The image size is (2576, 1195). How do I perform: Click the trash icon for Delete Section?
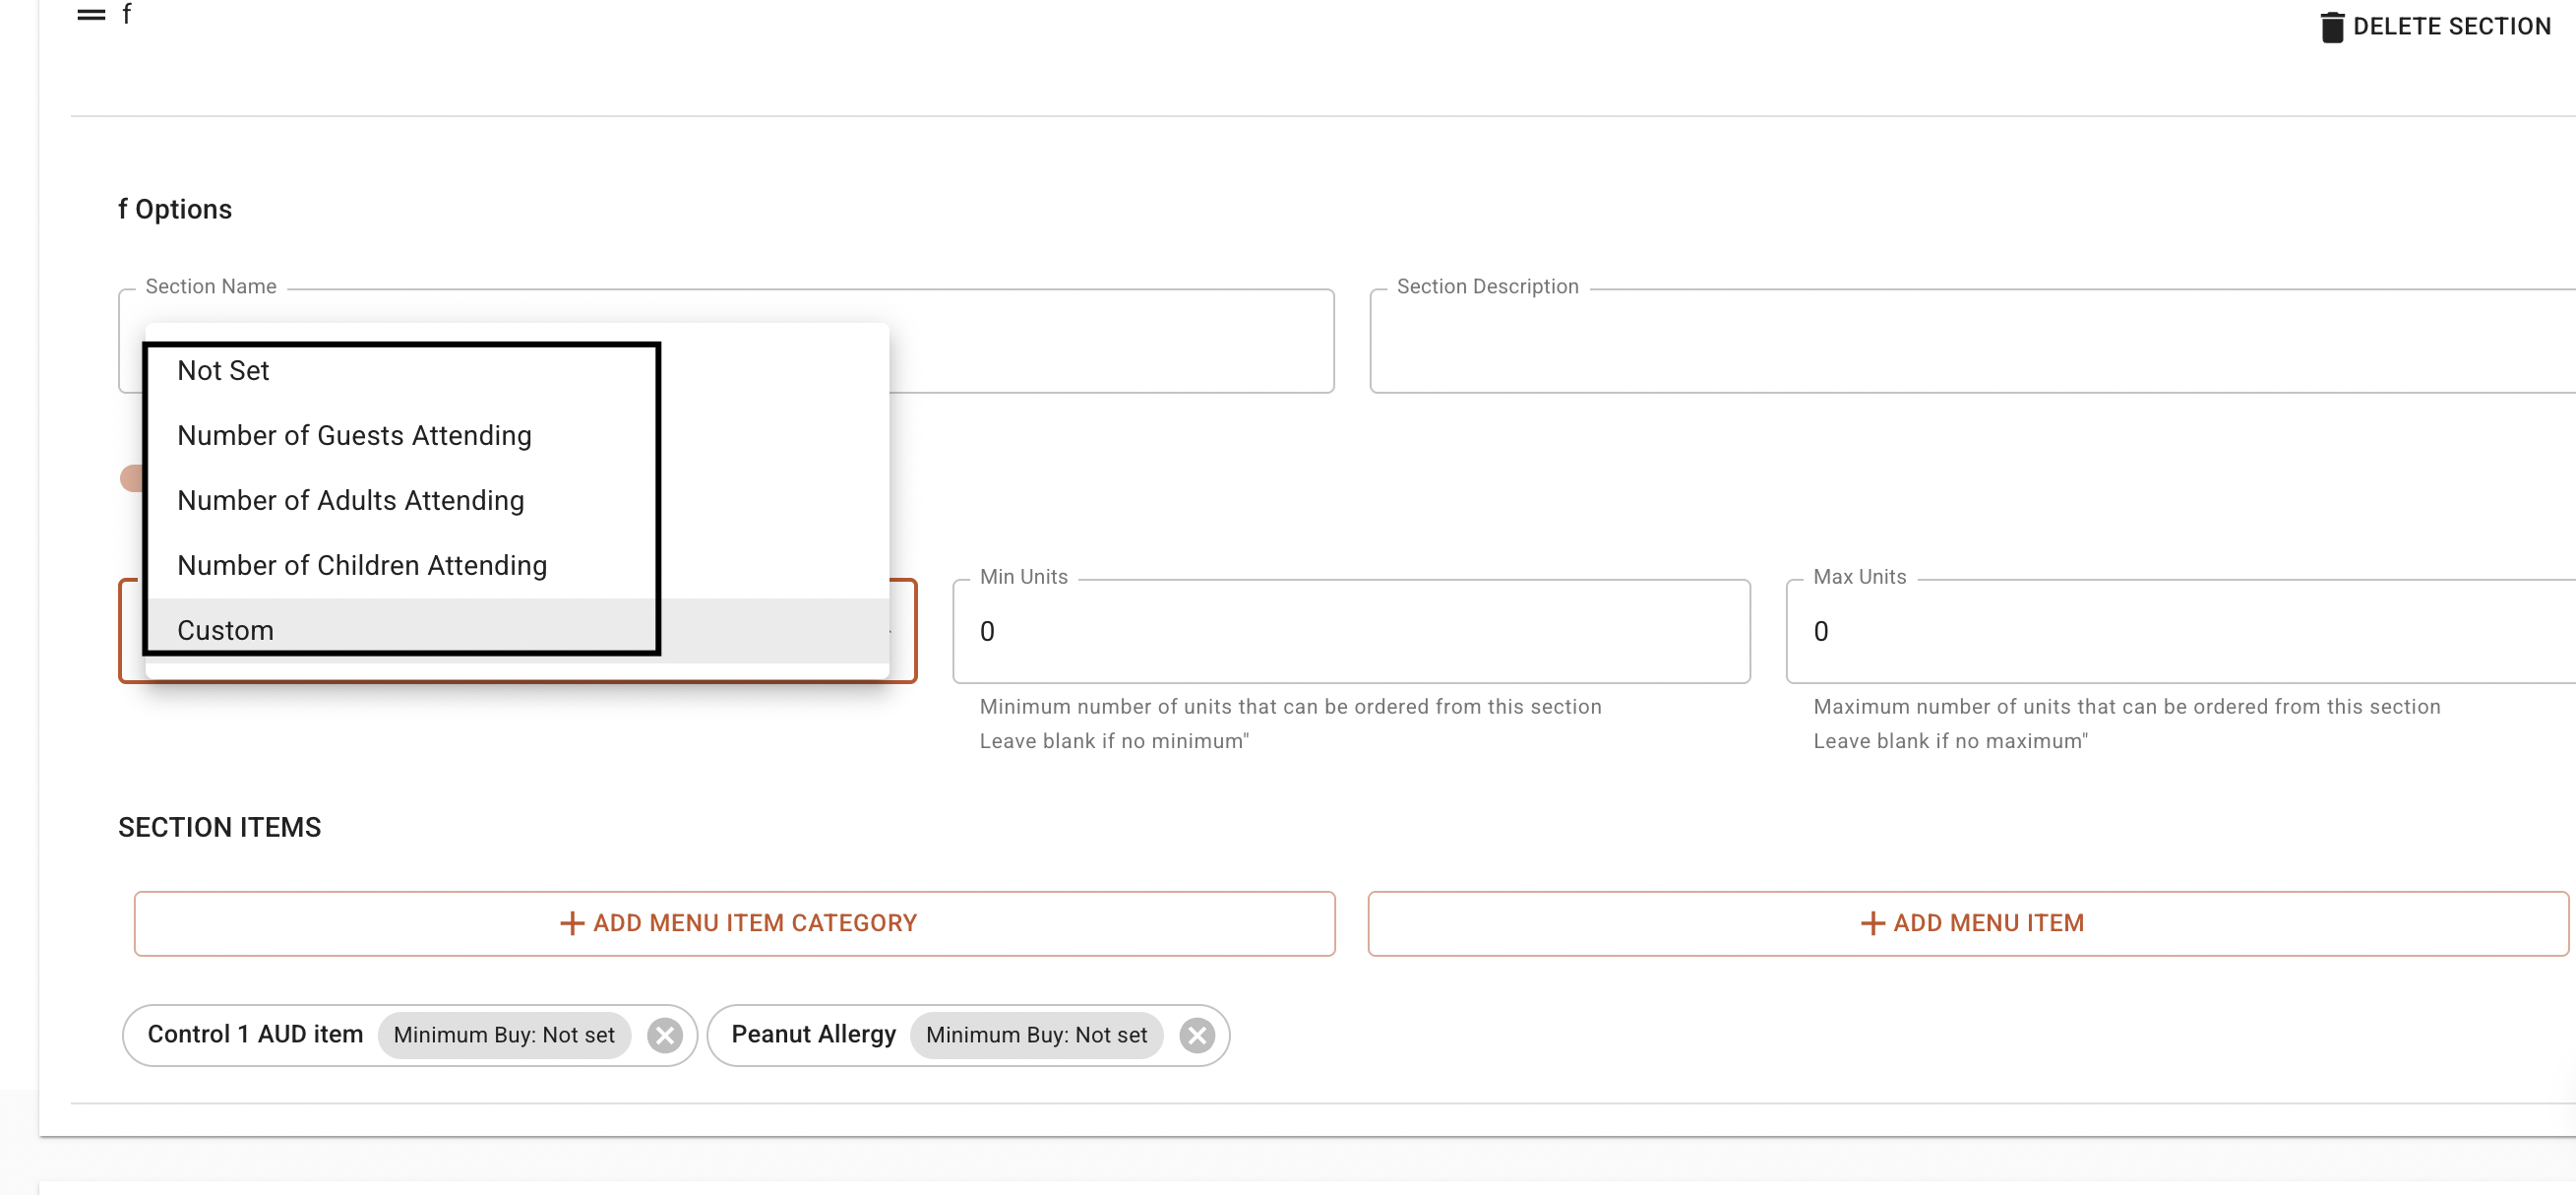coord(2331,27)
